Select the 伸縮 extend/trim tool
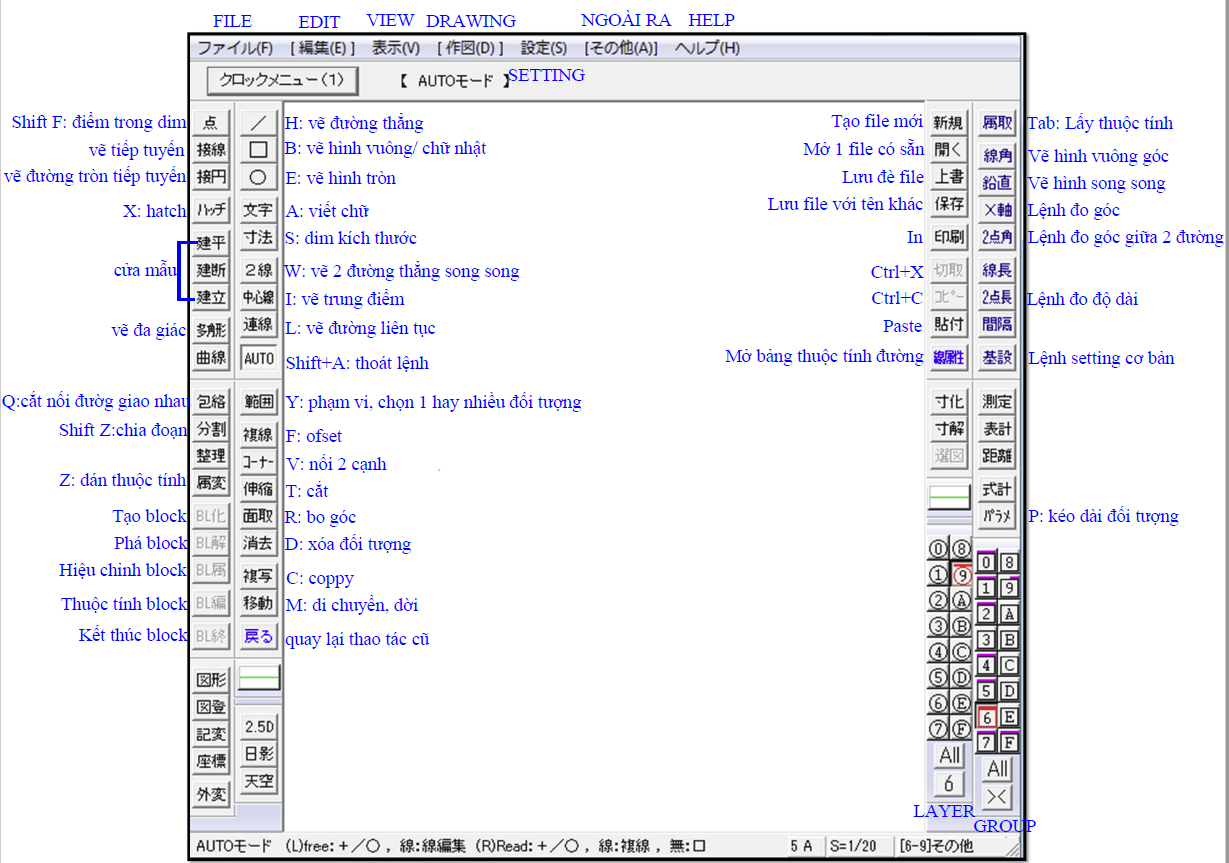Viewport: 1229px width, 863px height. (x=259, y=489)
